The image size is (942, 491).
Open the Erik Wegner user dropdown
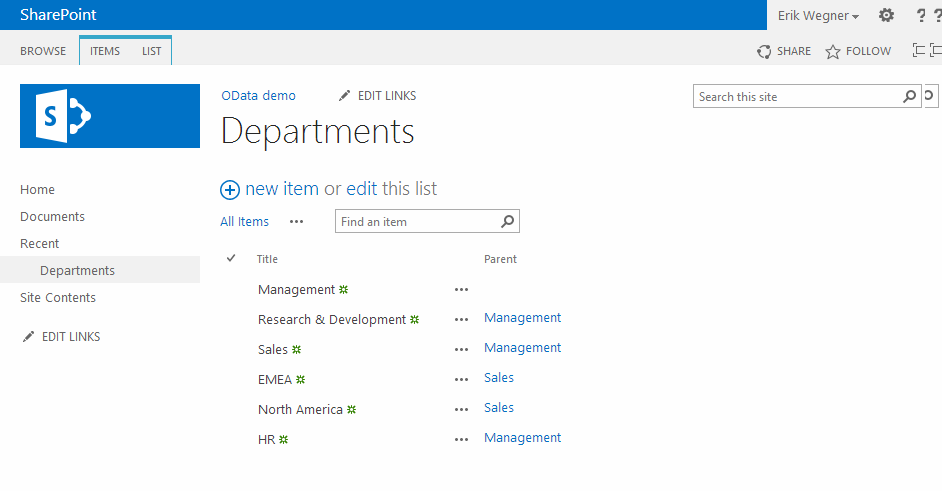point(818,15)
